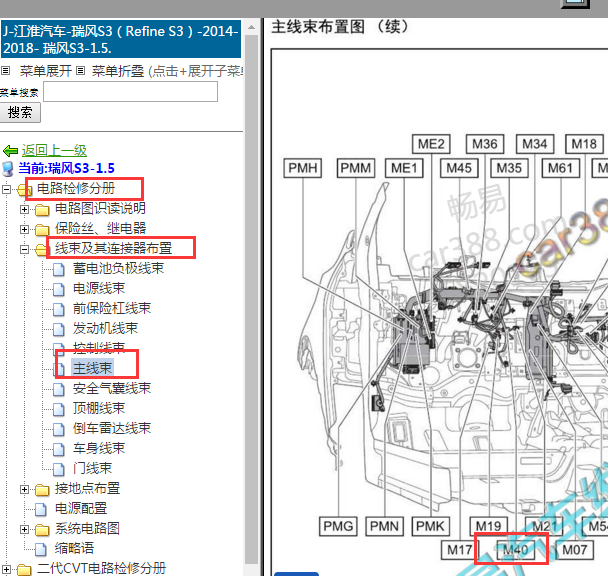Open the 蓄电池负极线束 page
The width and height of the screenshot is (608, 576).
point(118,268)
